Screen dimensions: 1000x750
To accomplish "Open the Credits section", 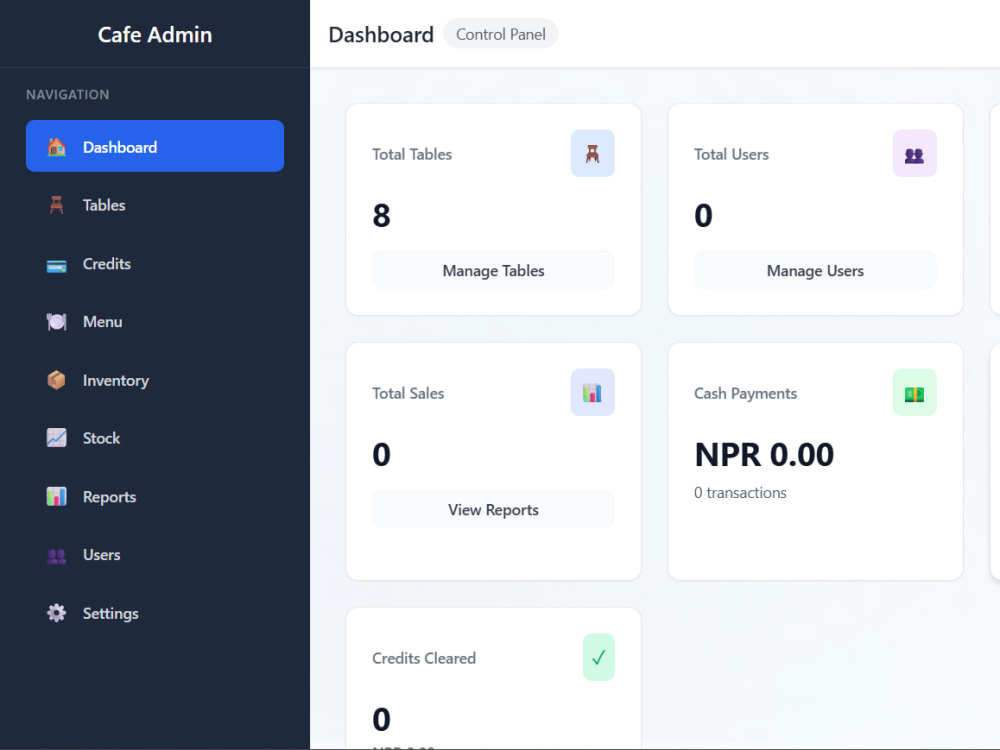I will click(155, 263).
